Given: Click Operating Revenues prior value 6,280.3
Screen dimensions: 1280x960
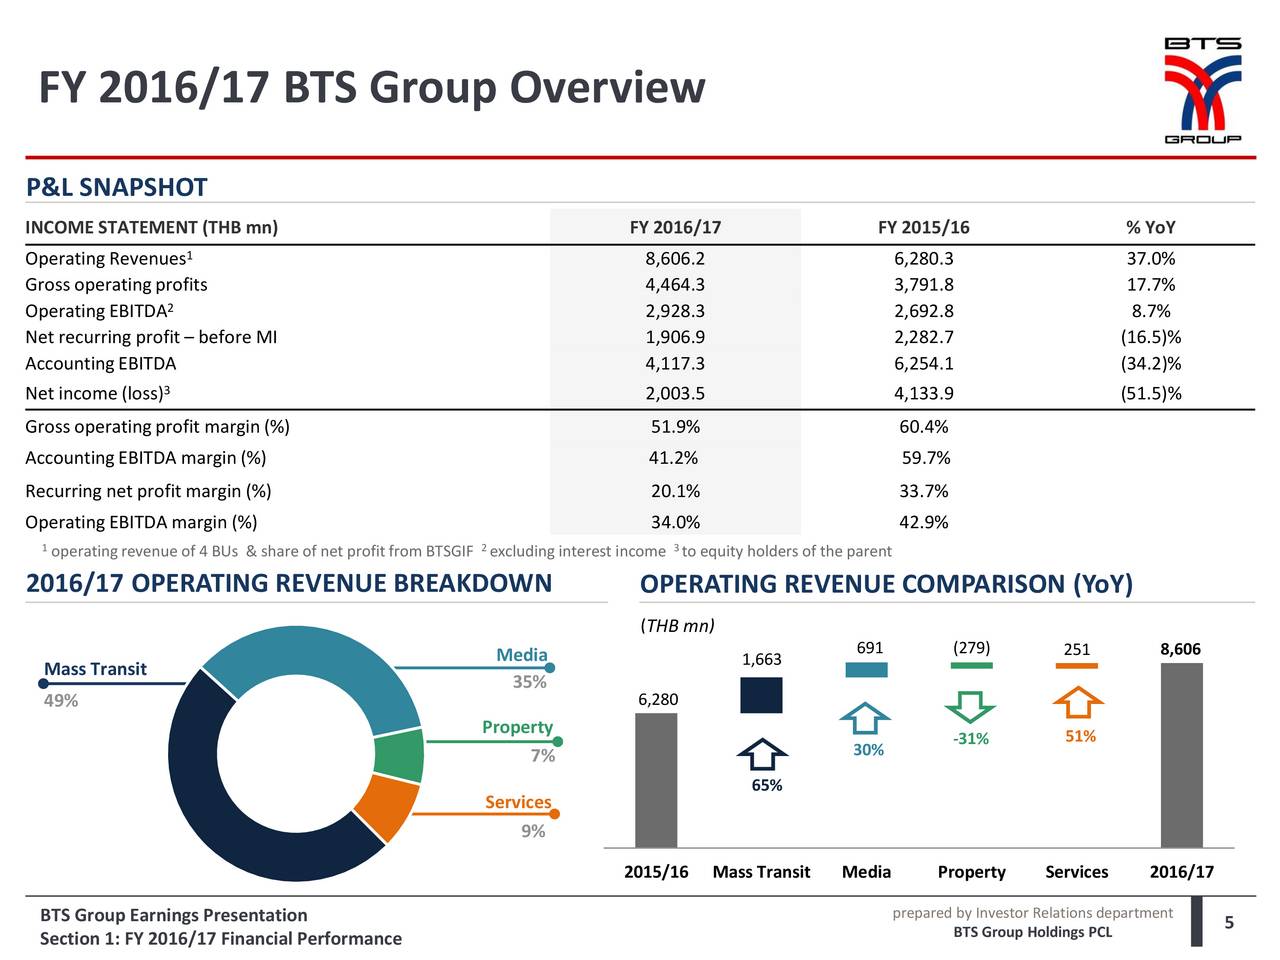Looking at the screenshot, I should [x=923, y=259].
